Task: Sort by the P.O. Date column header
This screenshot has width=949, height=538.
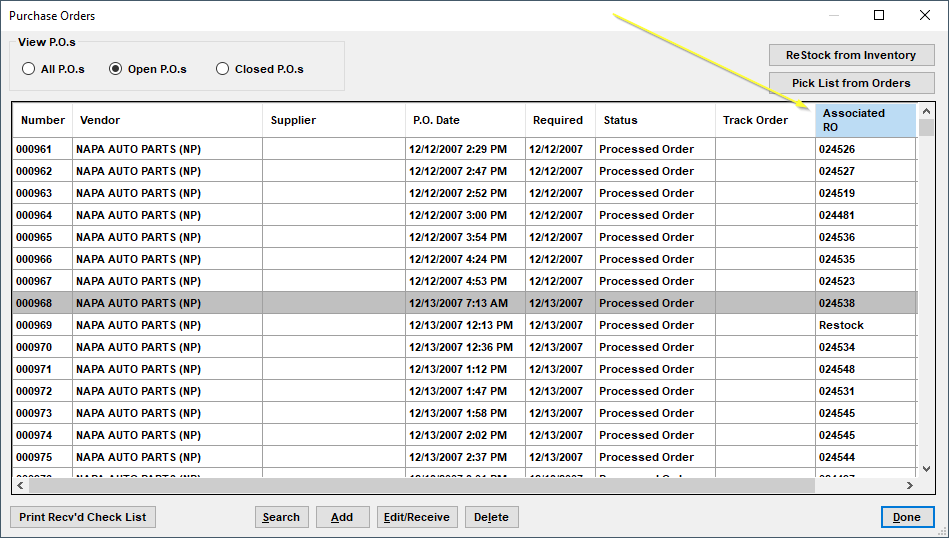Action: coord(465,120)
